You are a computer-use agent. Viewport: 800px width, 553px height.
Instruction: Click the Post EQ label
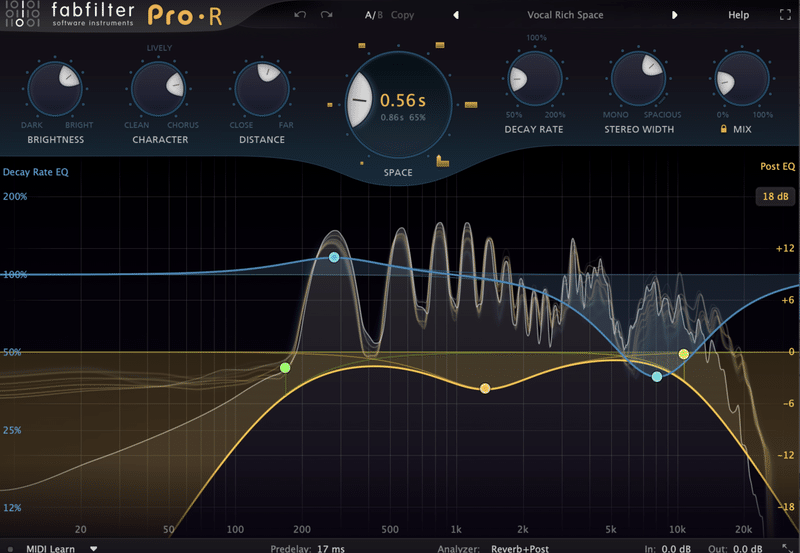[778, 166]
